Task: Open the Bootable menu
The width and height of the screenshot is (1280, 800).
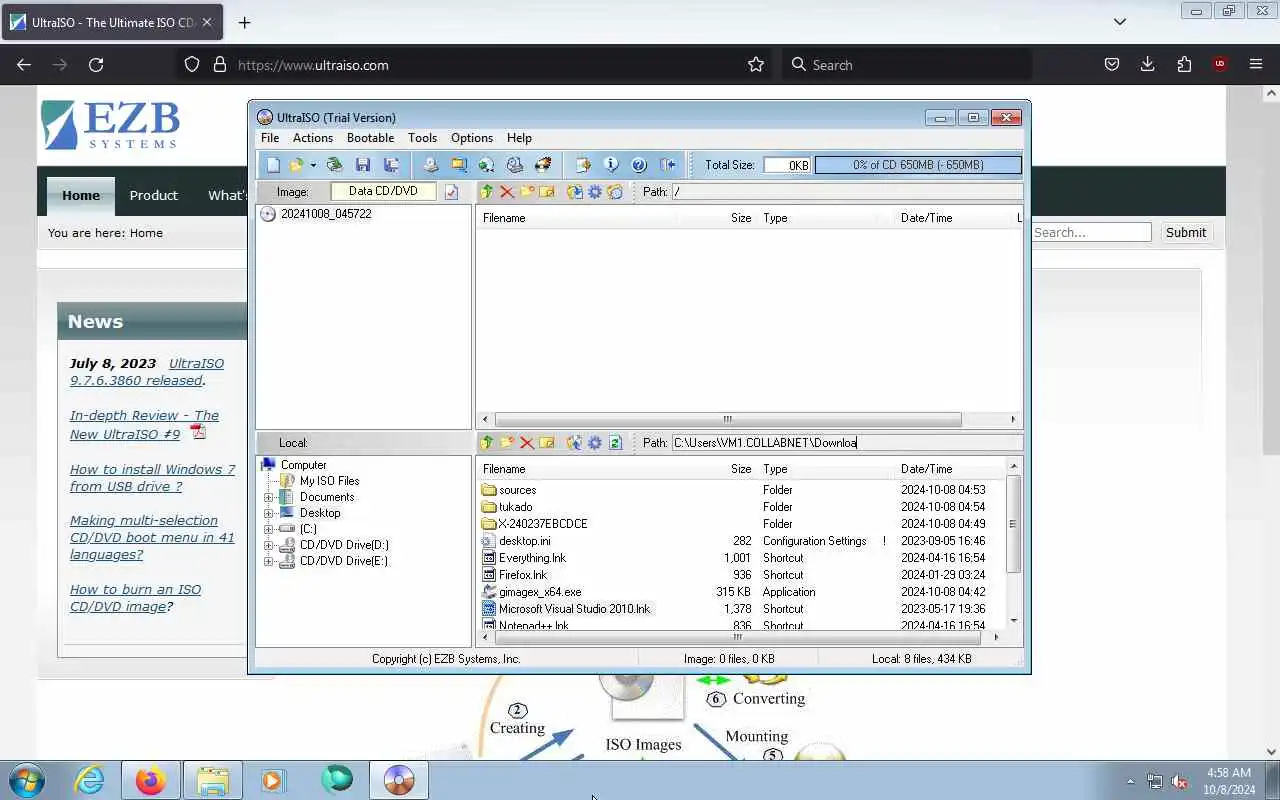Action: click(370, 138)
